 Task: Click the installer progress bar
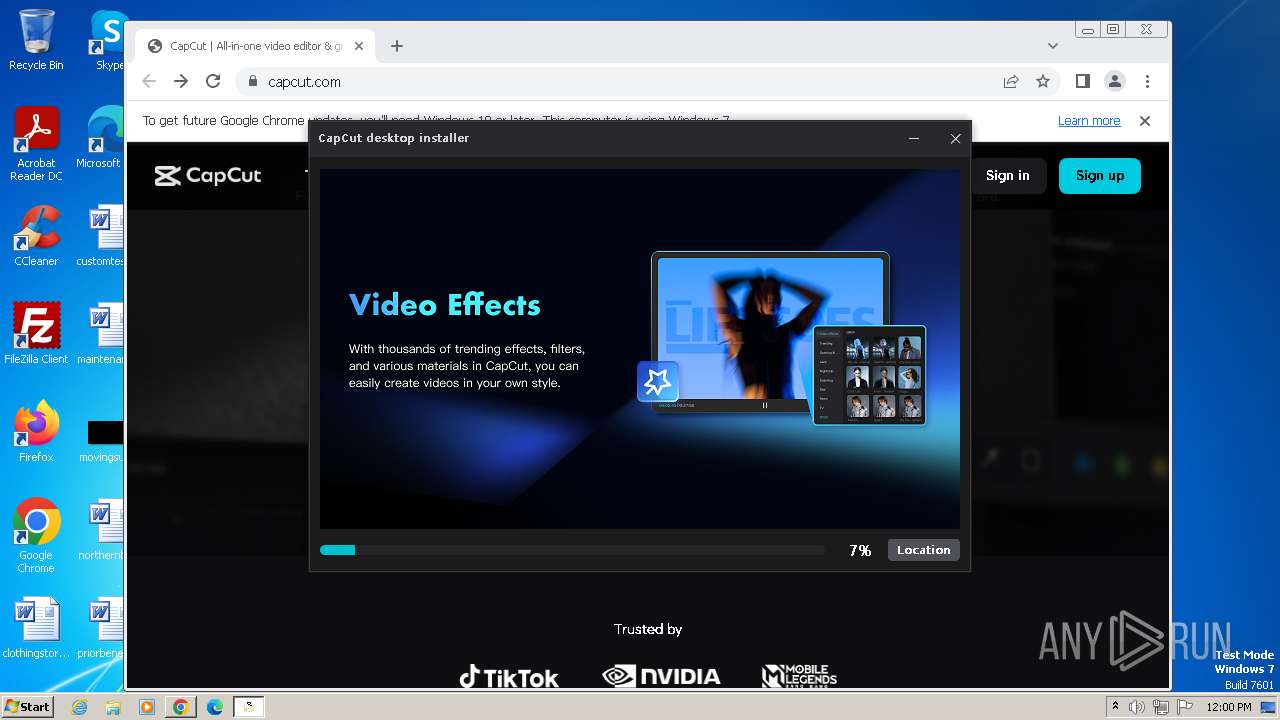click(x=572, y=550)
